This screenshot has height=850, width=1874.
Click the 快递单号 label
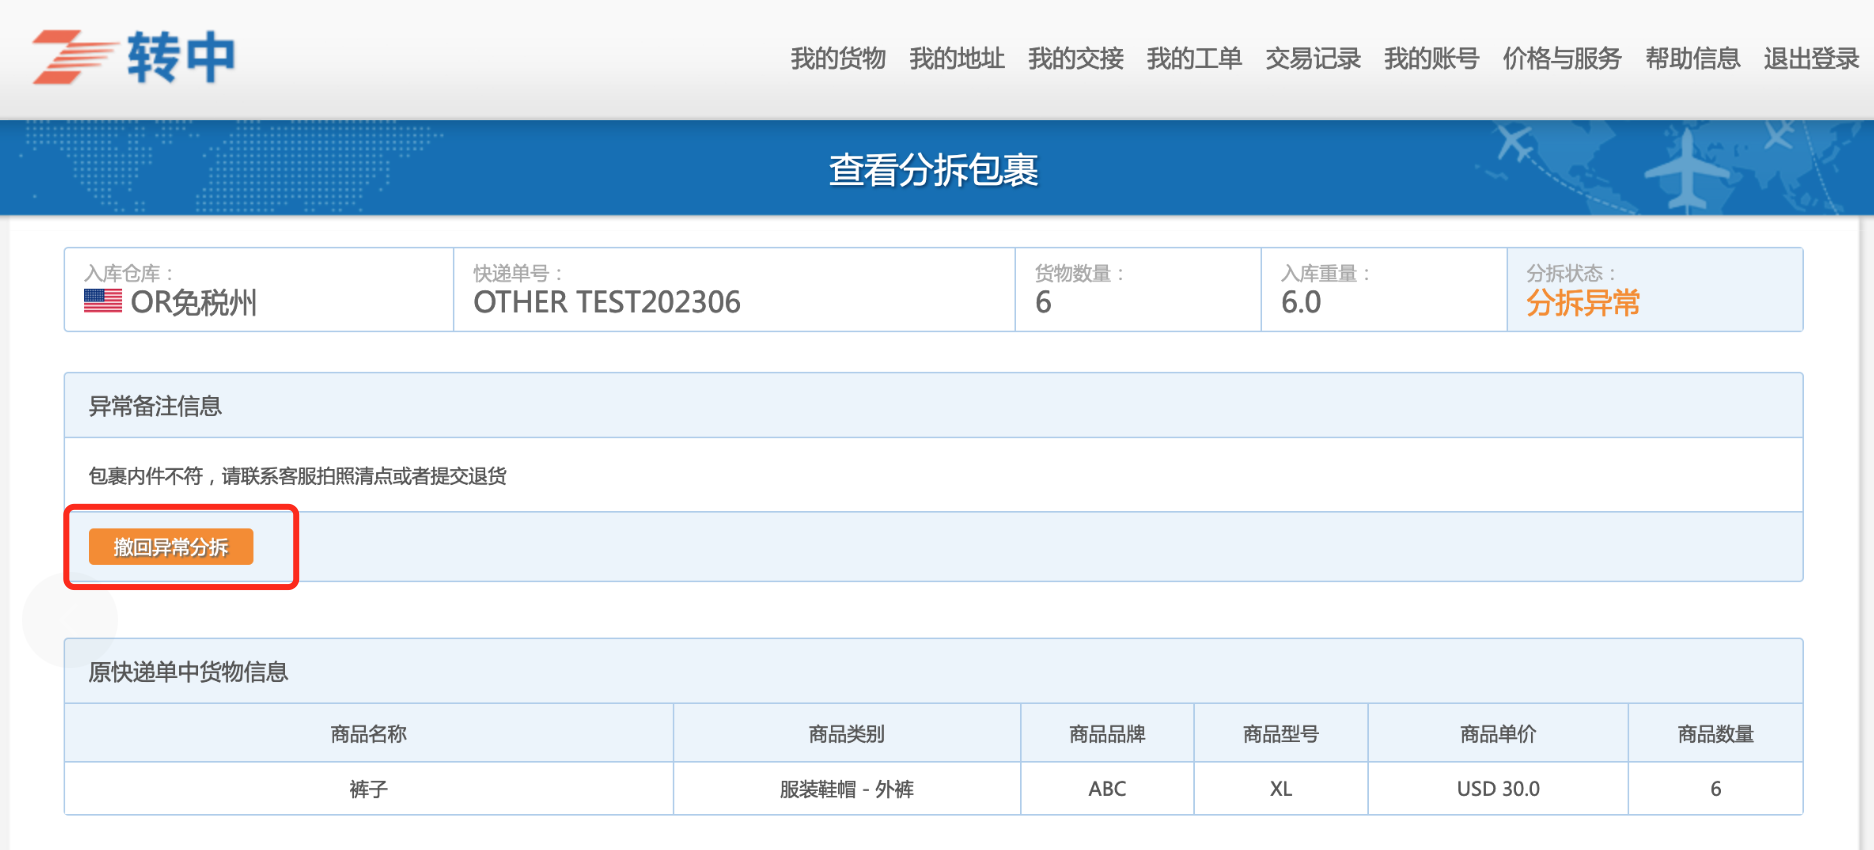518,273
